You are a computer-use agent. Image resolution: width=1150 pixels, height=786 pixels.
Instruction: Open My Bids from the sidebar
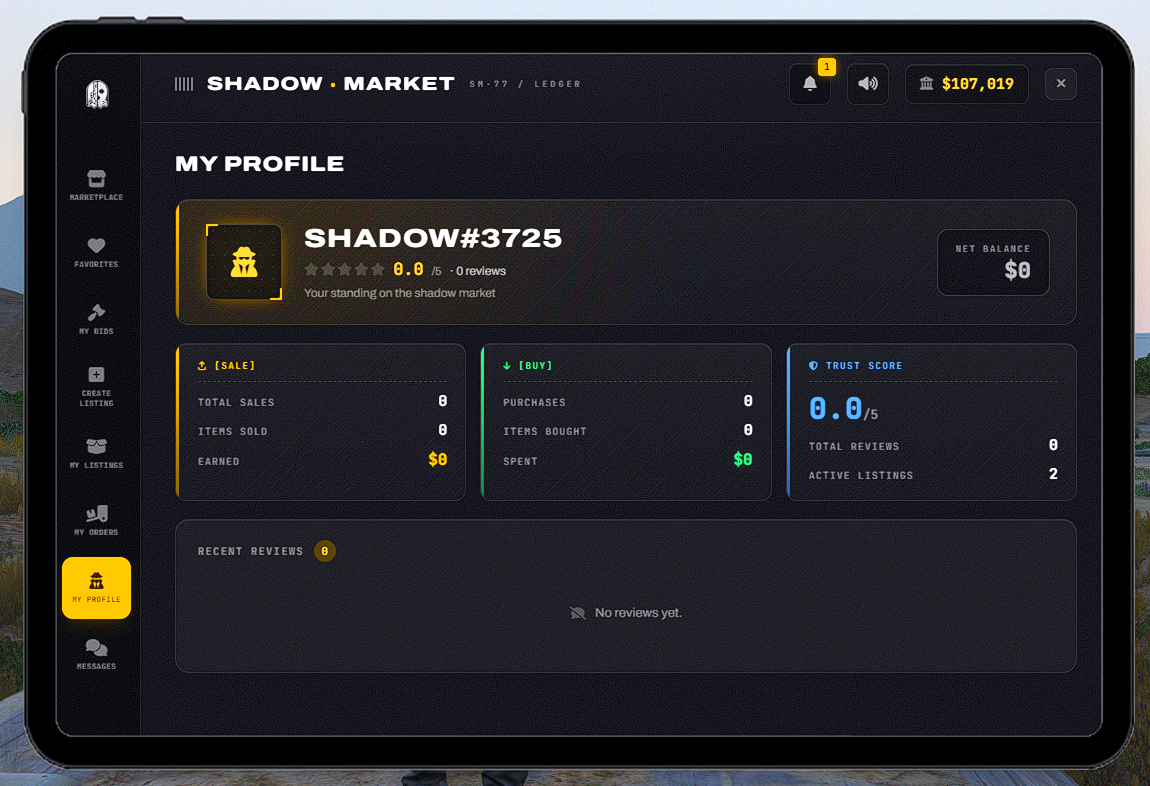96,320
